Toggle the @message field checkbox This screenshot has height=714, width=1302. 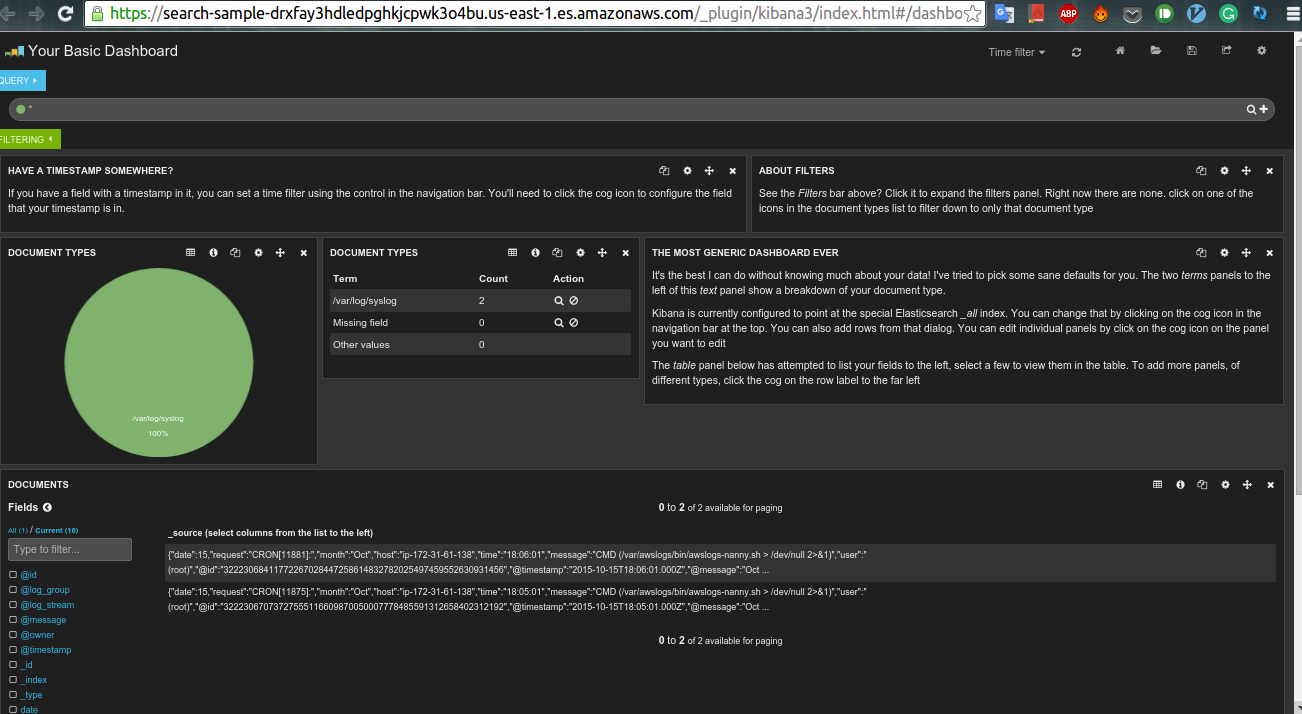[x=13, y=620]
